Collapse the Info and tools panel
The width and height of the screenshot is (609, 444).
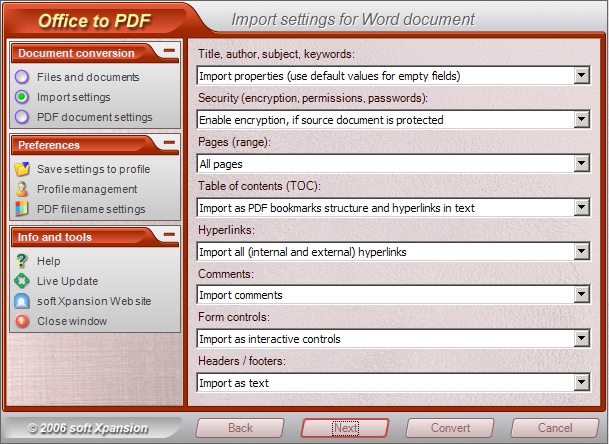tap(169, 236)
